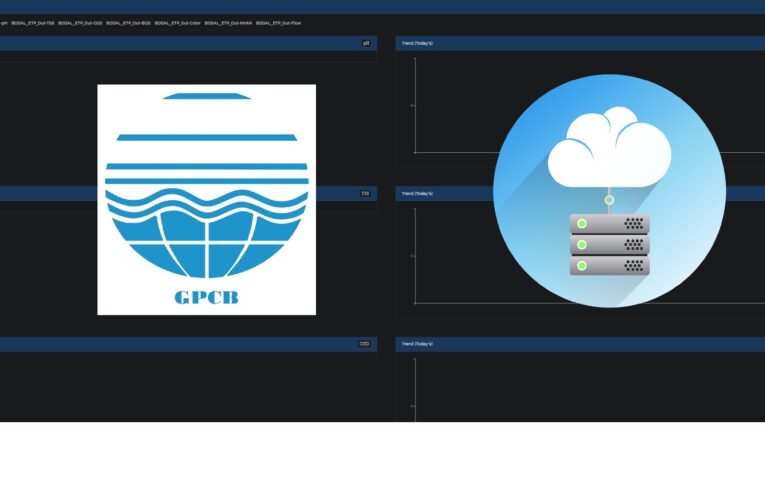765x500 pixels.
Task: Click the cloud server illustration
Action: (x=609, y=191)
